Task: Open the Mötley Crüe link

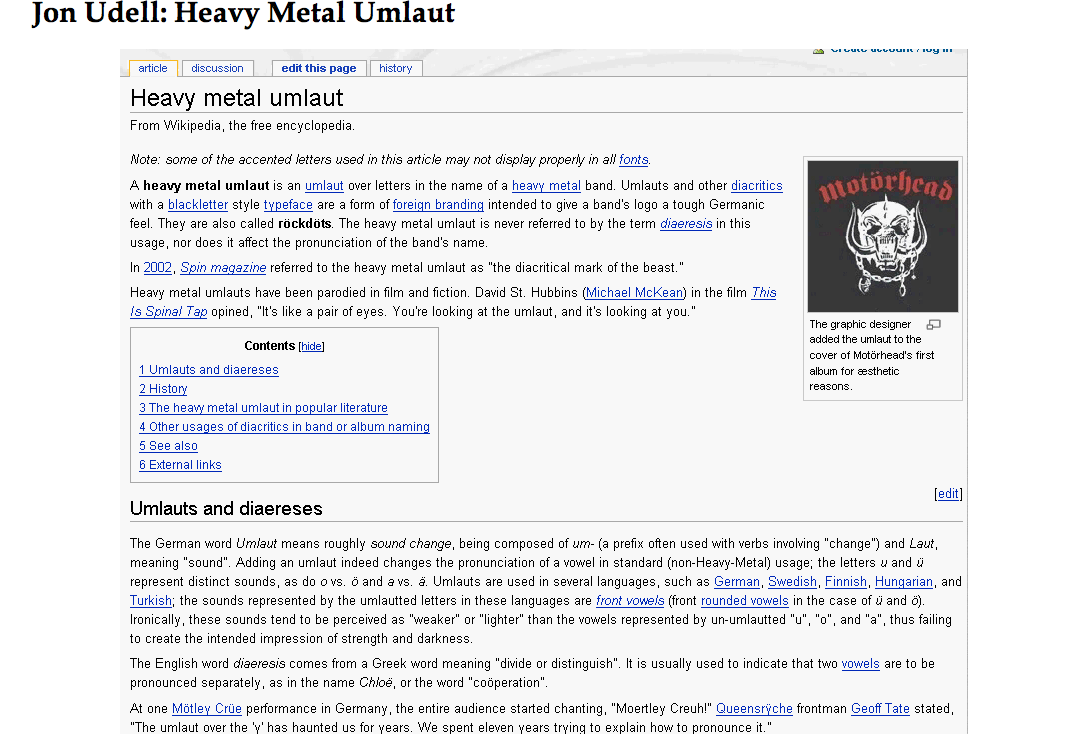Action: [x=207, y=709]
